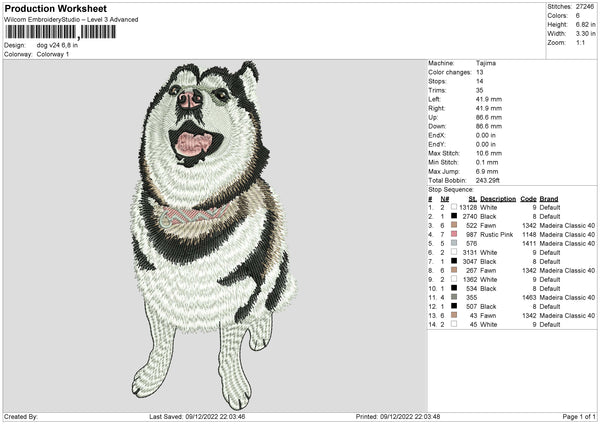Click 'Madeira Classic 40' brand in row 13
This screenshot has width=600, height=424.
point(567,316)
